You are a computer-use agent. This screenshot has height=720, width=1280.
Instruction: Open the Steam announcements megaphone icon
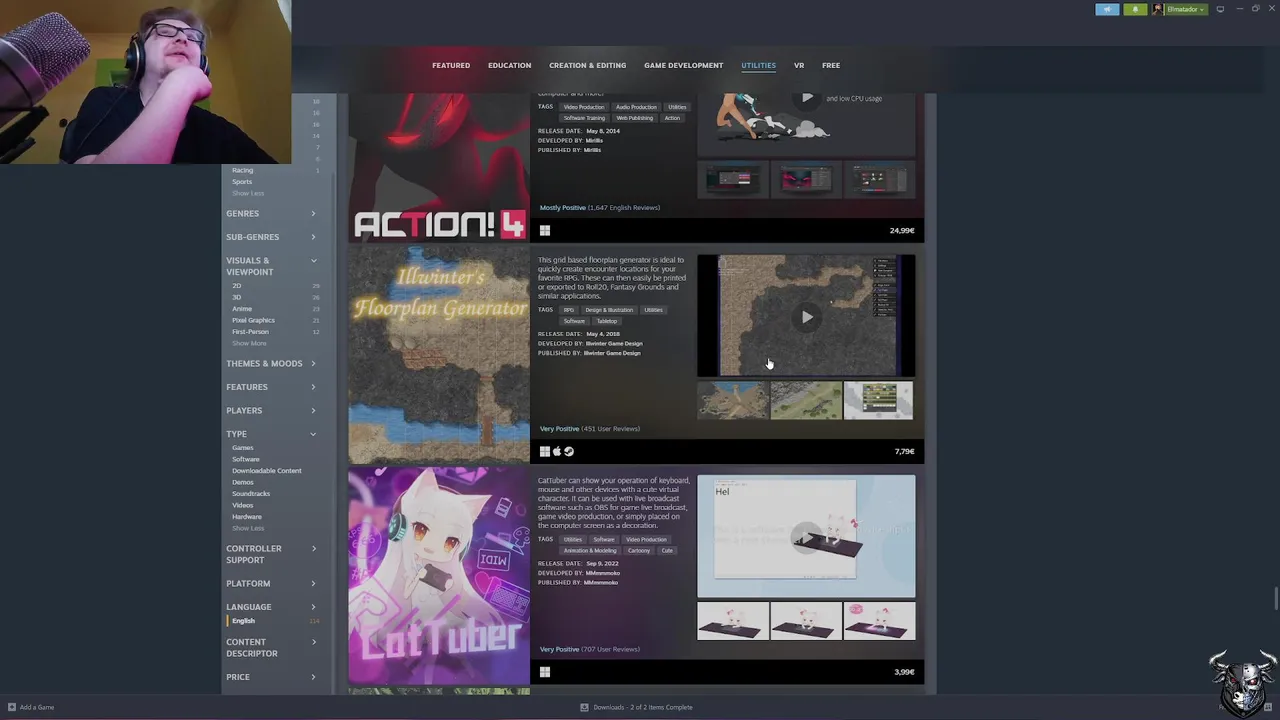pos(1107,9)
